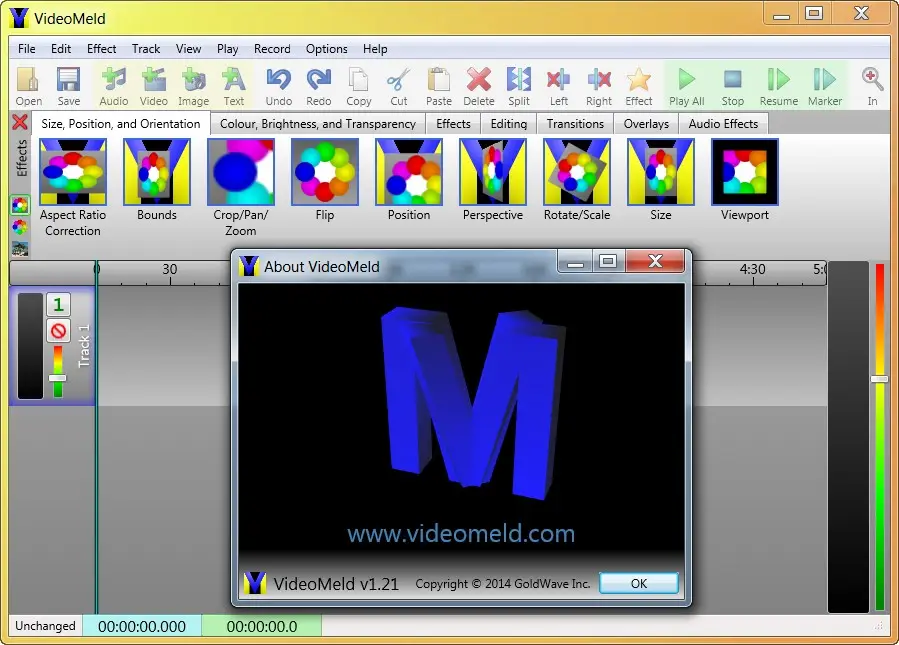
Task: Switch to the Editing tab
Action: pos(509,124)
